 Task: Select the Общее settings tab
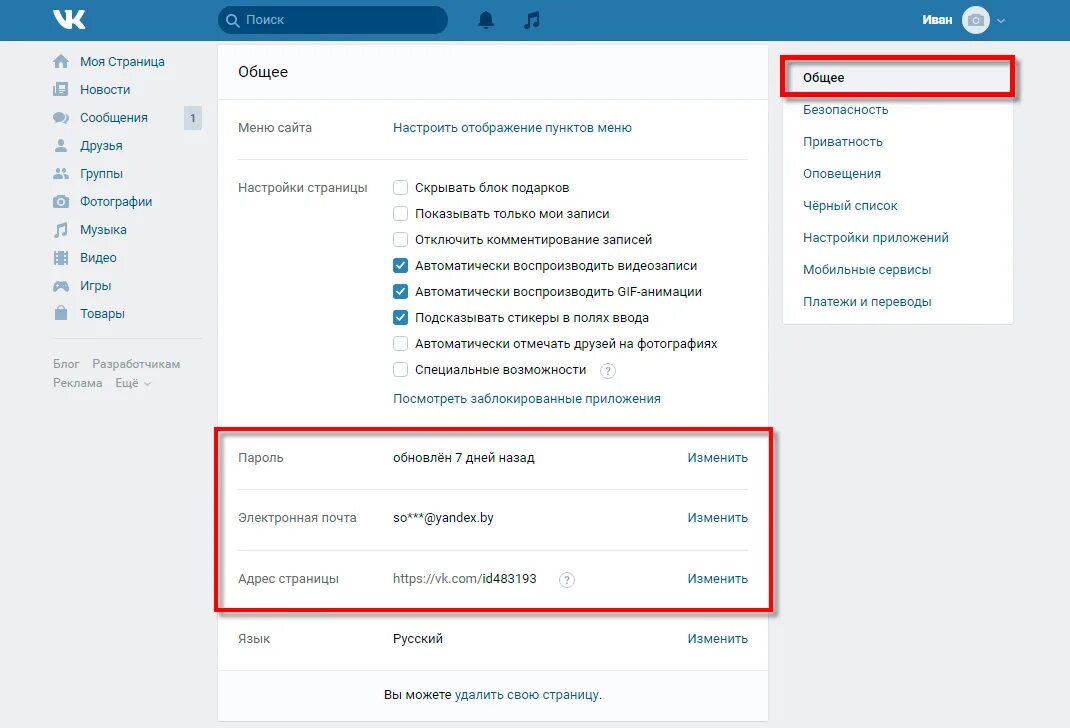(x=897, y=77)
